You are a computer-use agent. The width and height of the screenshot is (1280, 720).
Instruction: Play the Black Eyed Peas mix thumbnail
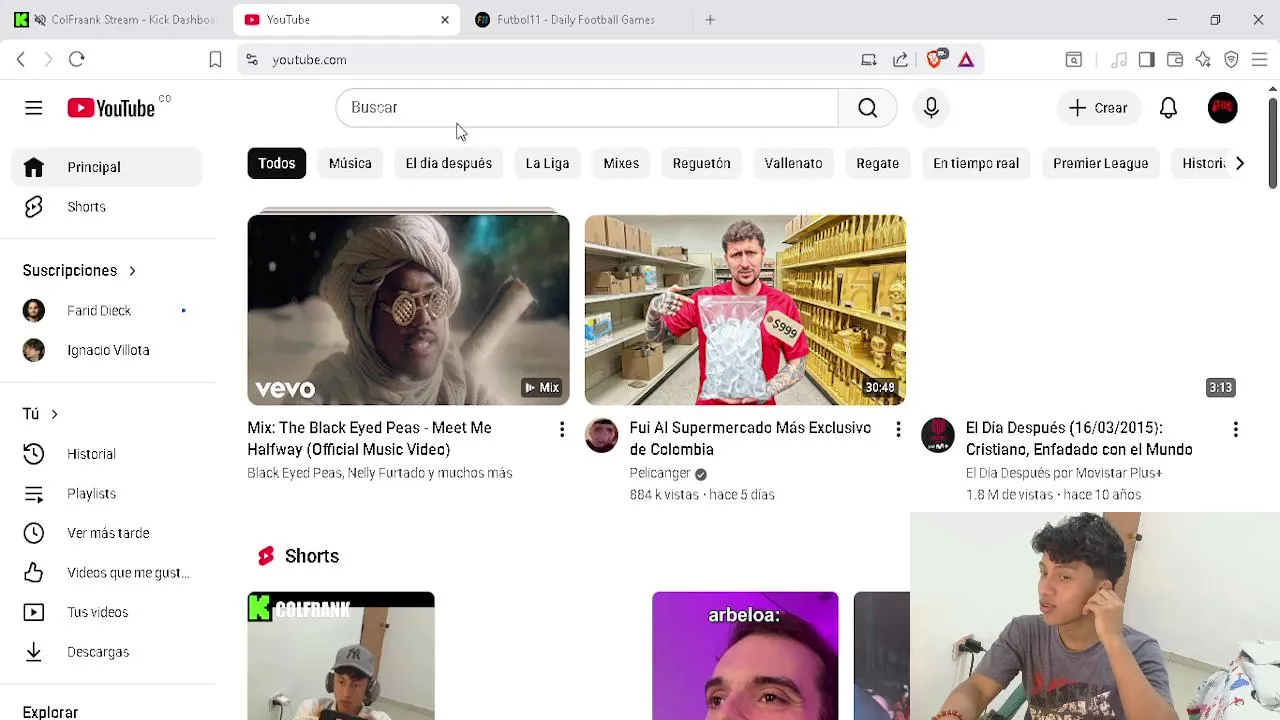(408, 310)
